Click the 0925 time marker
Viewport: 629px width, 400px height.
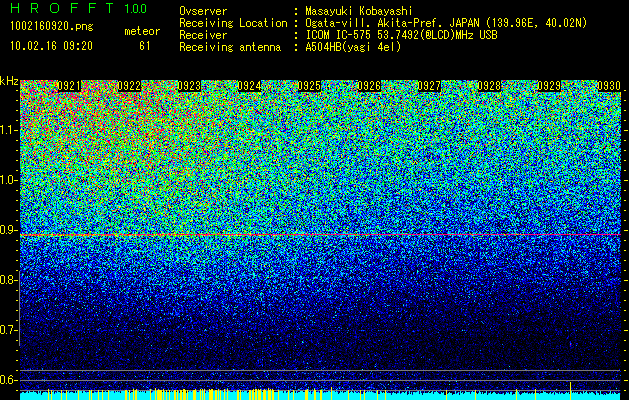coord(309,86)
